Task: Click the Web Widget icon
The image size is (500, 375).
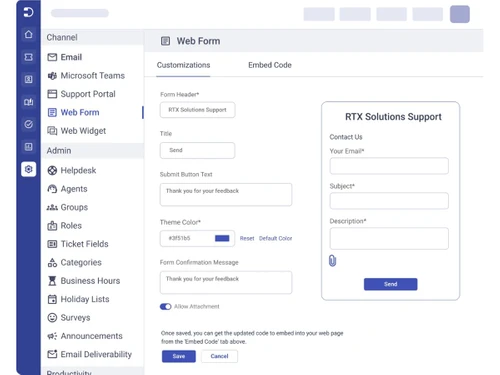Action: point(52,131)
